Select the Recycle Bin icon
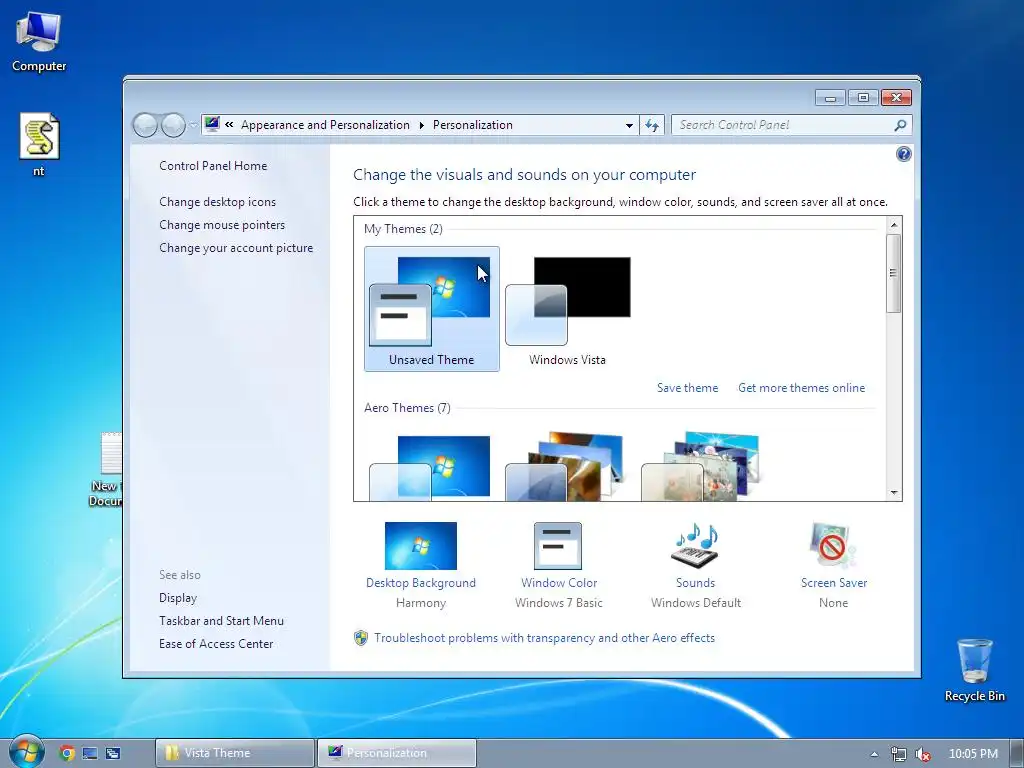The height and width of the screenshot is (768, 1024). tap(974, 670)
